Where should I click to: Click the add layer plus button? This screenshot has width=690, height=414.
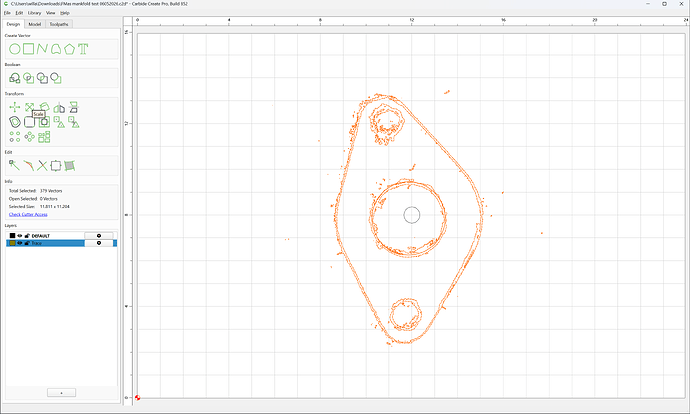coord(61,392)
